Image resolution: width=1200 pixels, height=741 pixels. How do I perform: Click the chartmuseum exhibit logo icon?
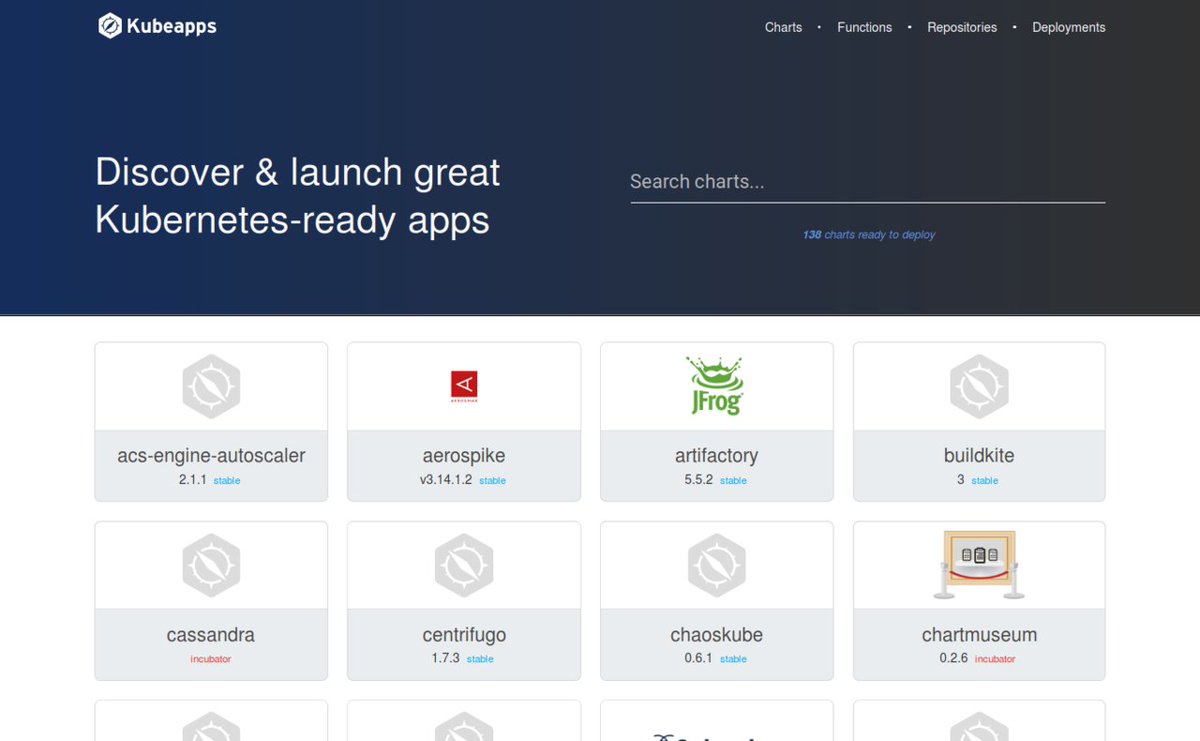979,565
